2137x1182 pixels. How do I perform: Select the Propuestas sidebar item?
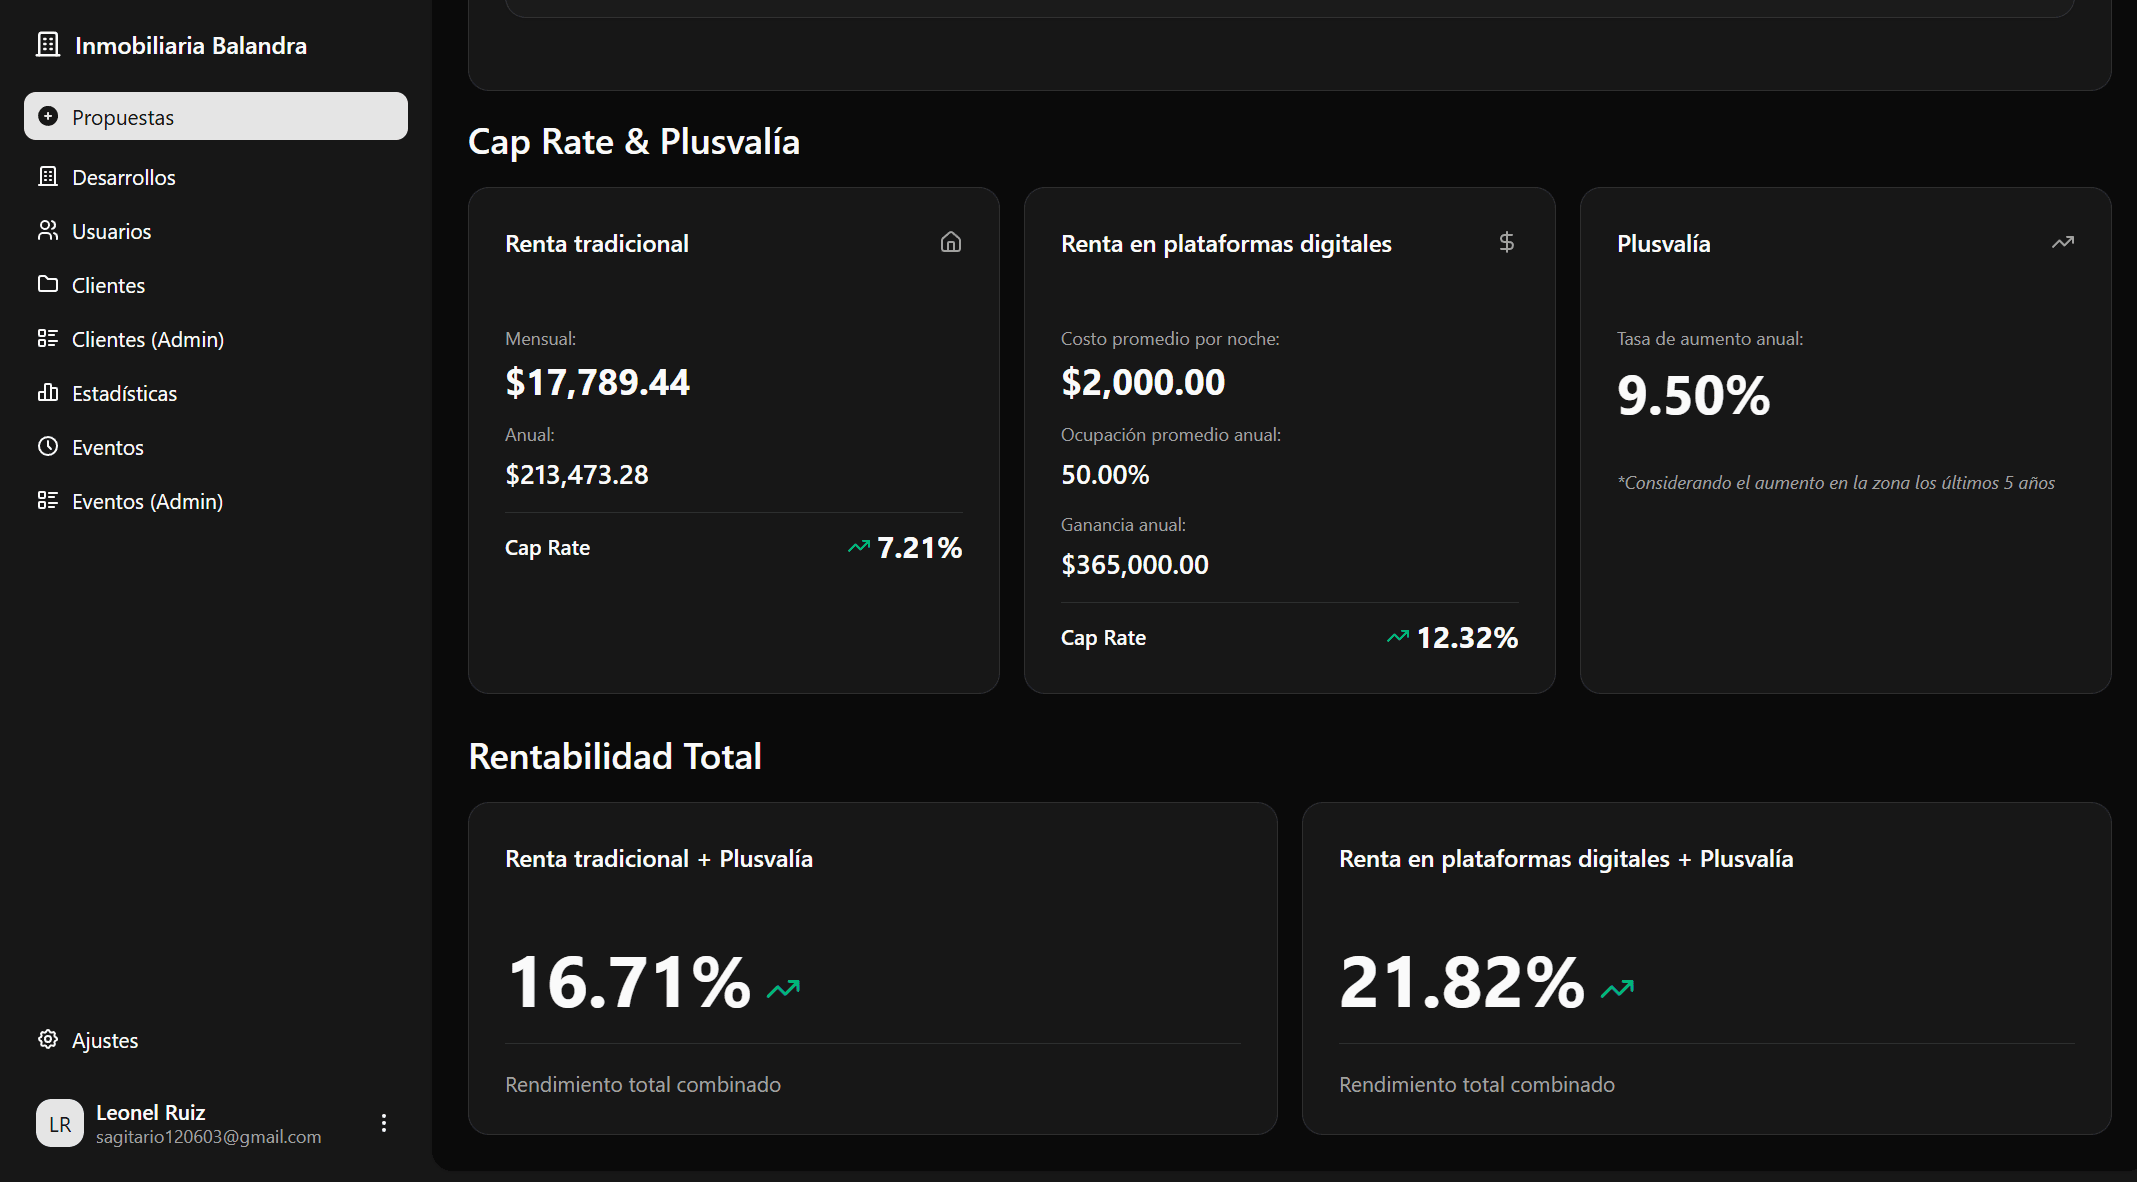216,117
